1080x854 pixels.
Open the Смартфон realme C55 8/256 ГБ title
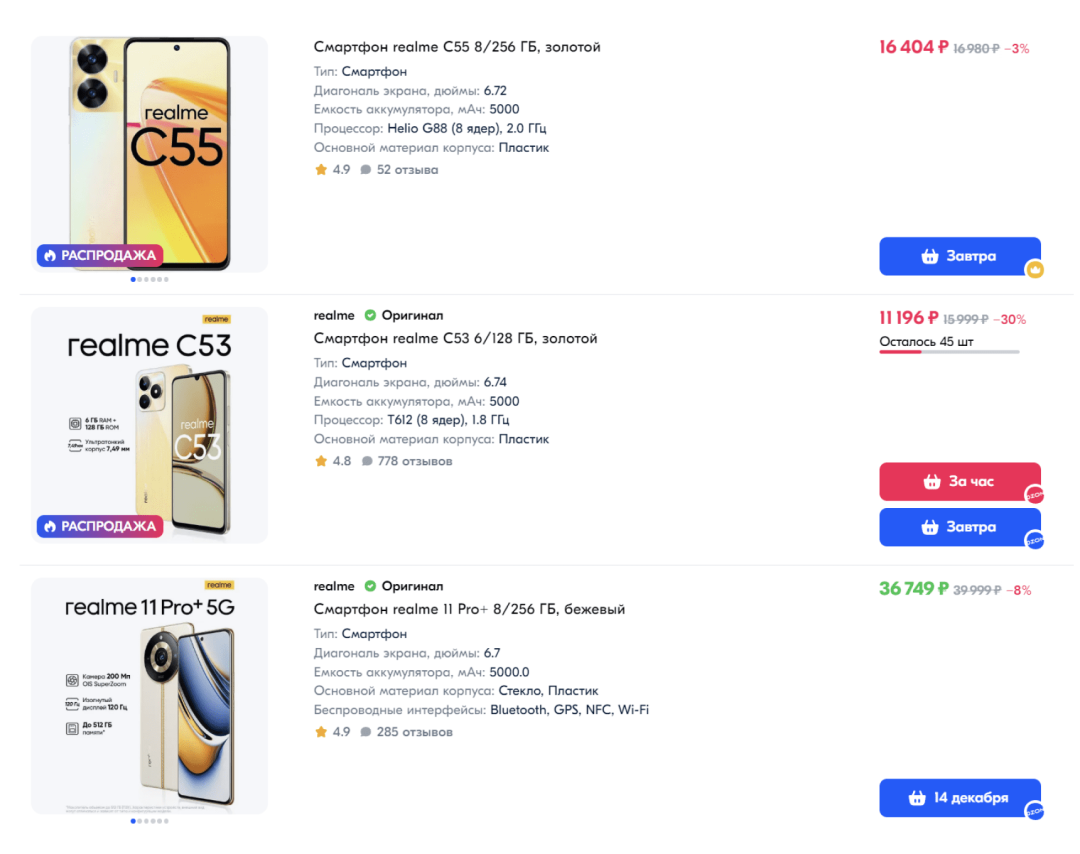point(457,47)
